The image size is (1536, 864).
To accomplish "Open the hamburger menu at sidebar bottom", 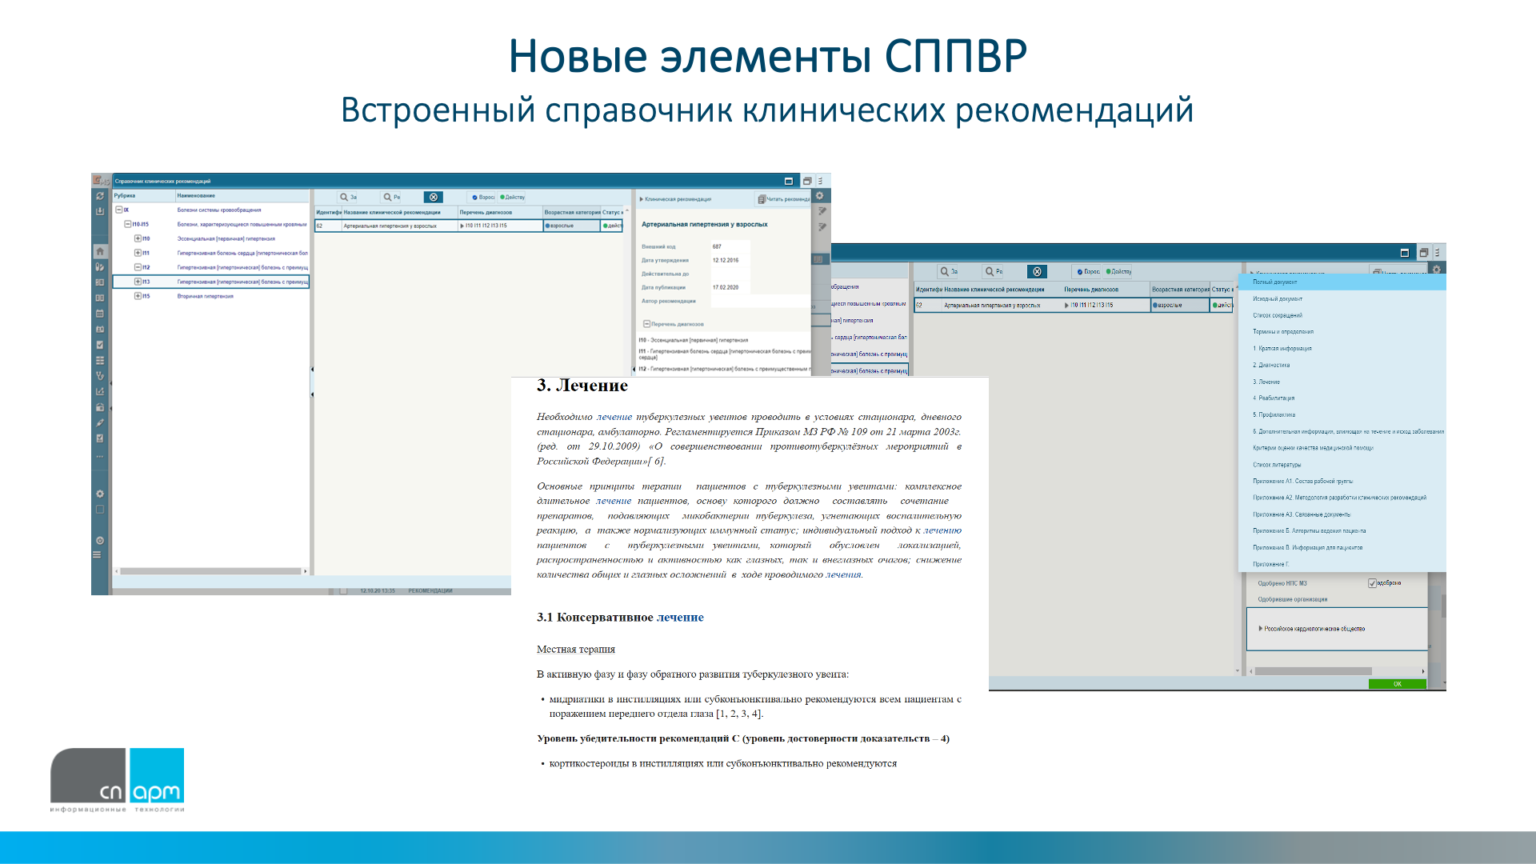I will click(97, 554).
